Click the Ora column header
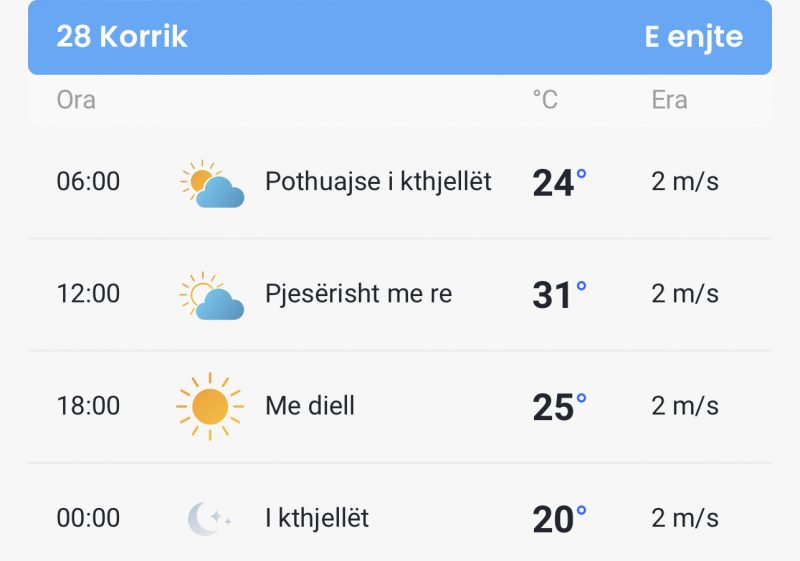The height and width of the screenshot is (561, 800). point(76,99)
